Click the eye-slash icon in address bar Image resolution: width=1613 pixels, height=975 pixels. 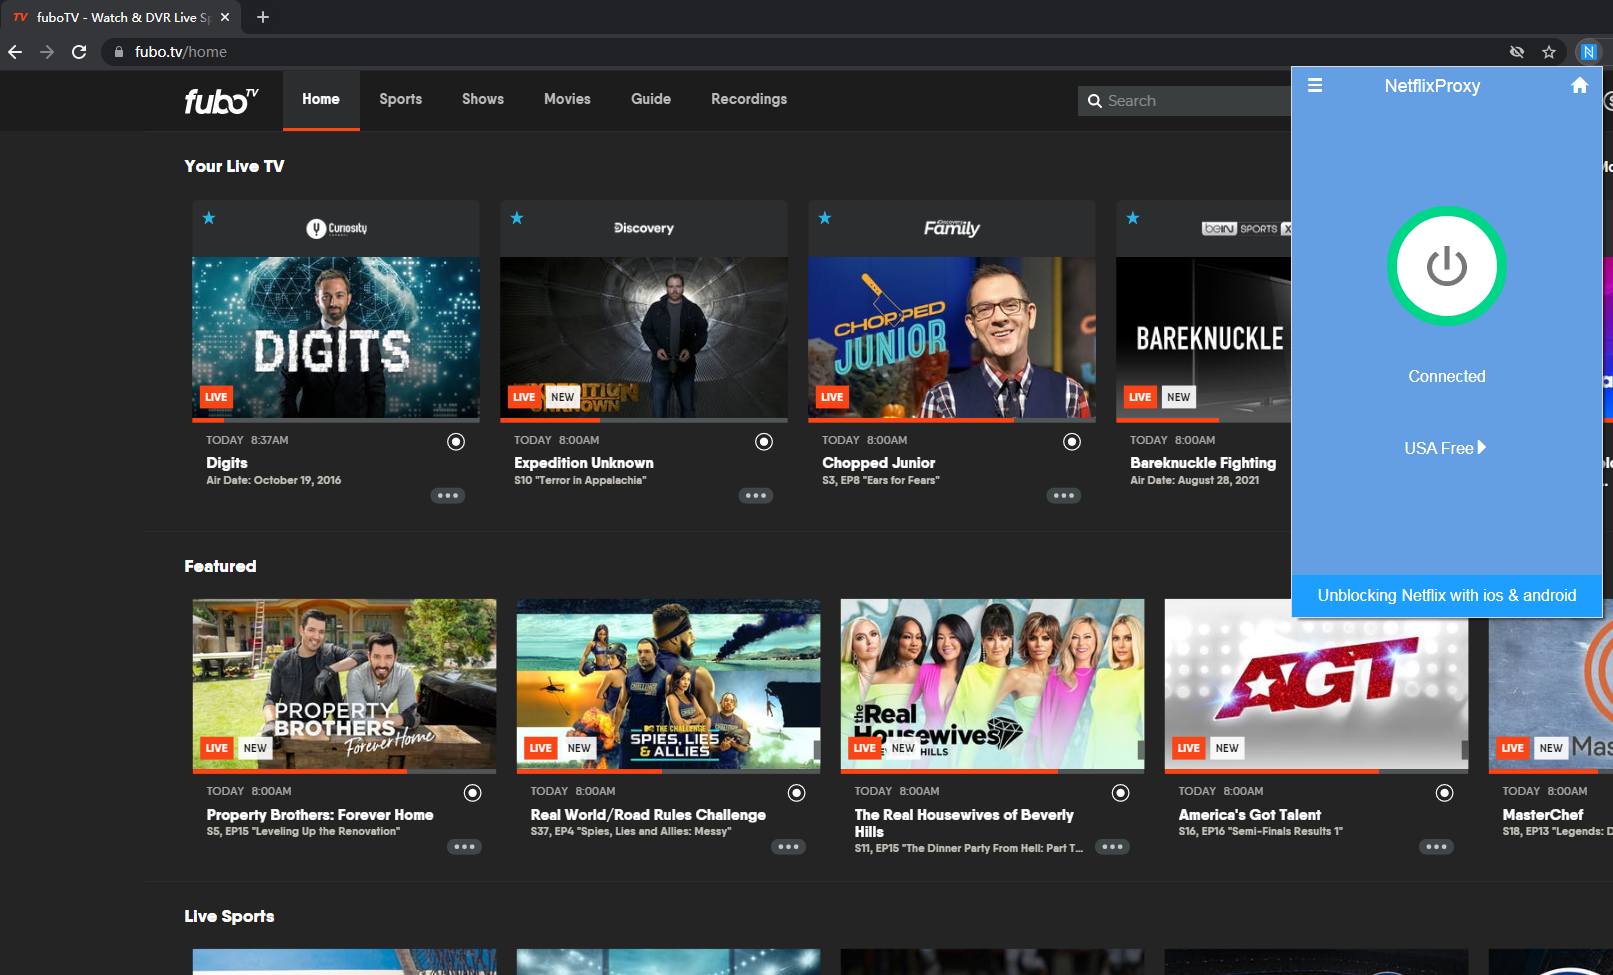coord(1517,52)
